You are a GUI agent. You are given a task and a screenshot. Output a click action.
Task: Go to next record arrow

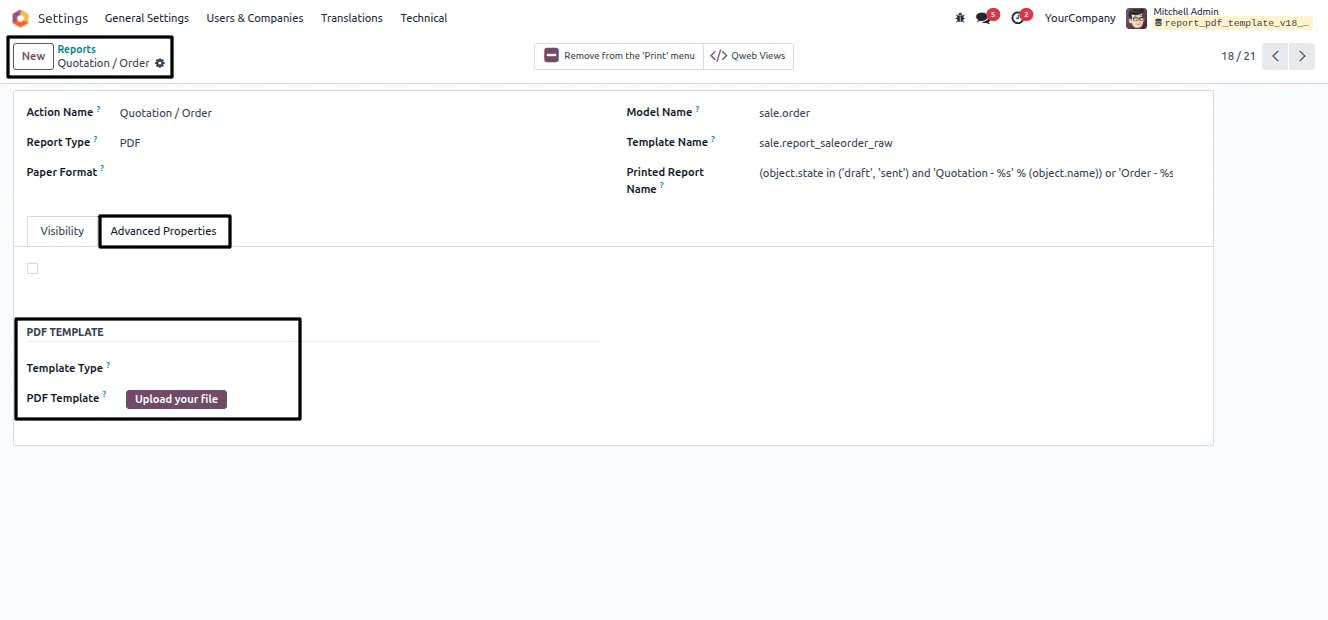[1302, 56]
